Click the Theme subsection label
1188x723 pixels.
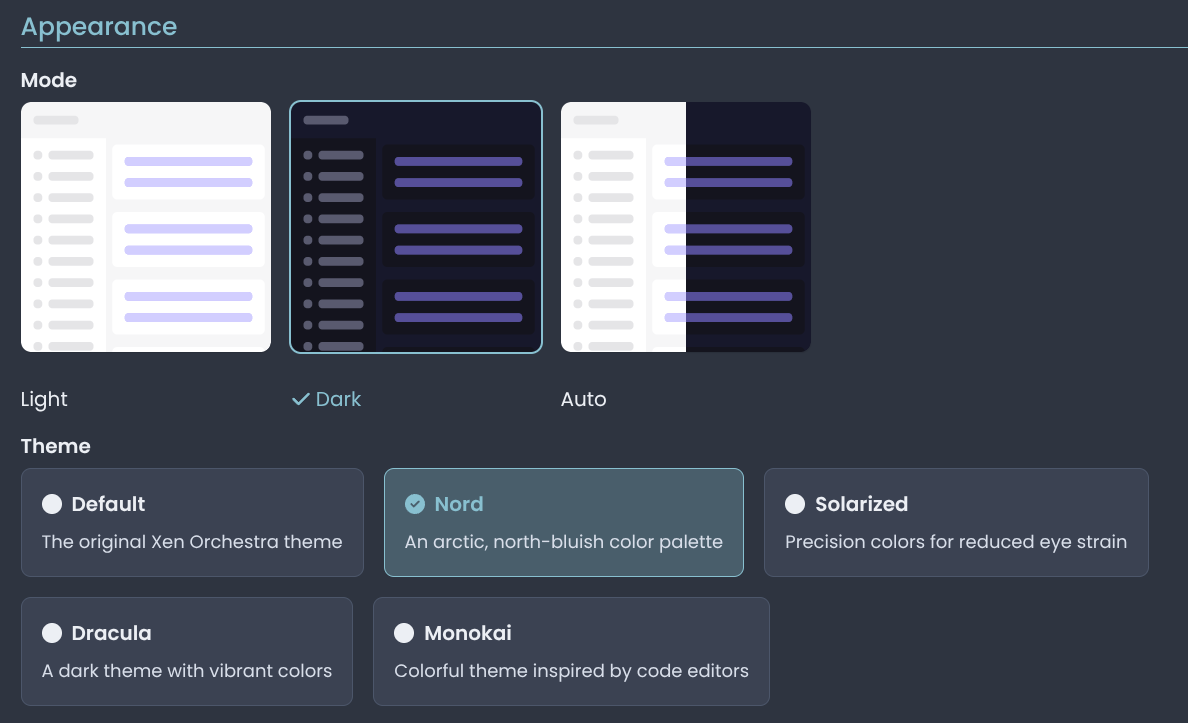[56, 446]
